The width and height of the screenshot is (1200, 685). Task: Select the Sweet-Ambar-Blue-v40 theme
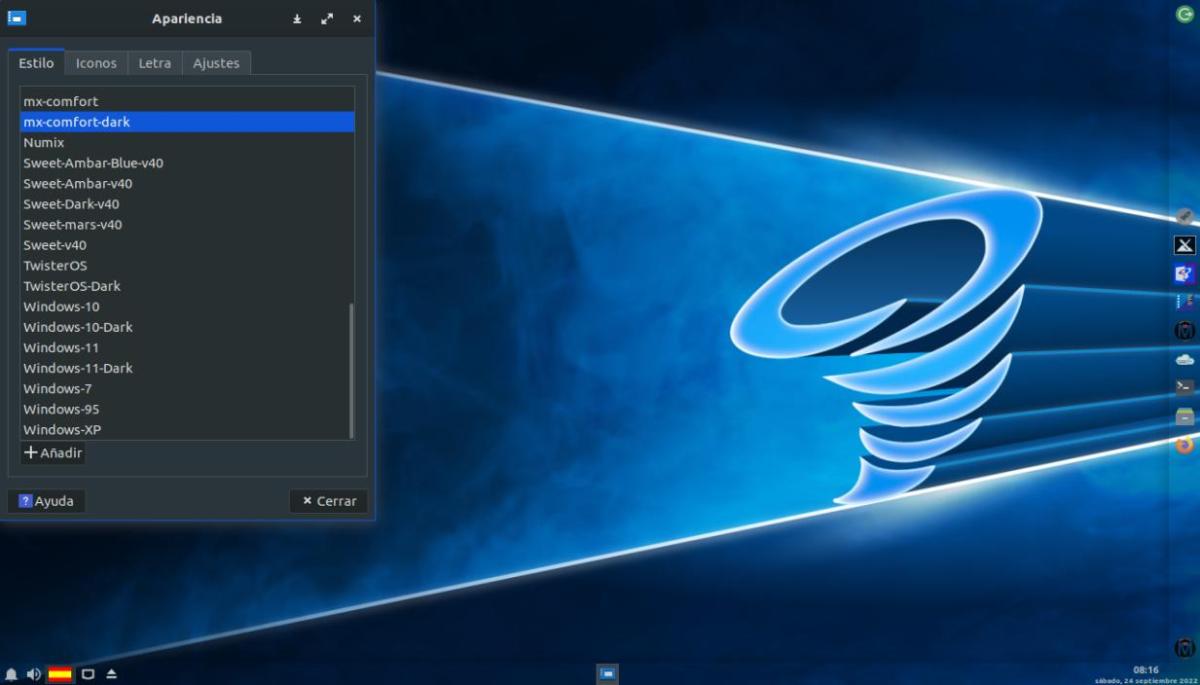point(93,163)
